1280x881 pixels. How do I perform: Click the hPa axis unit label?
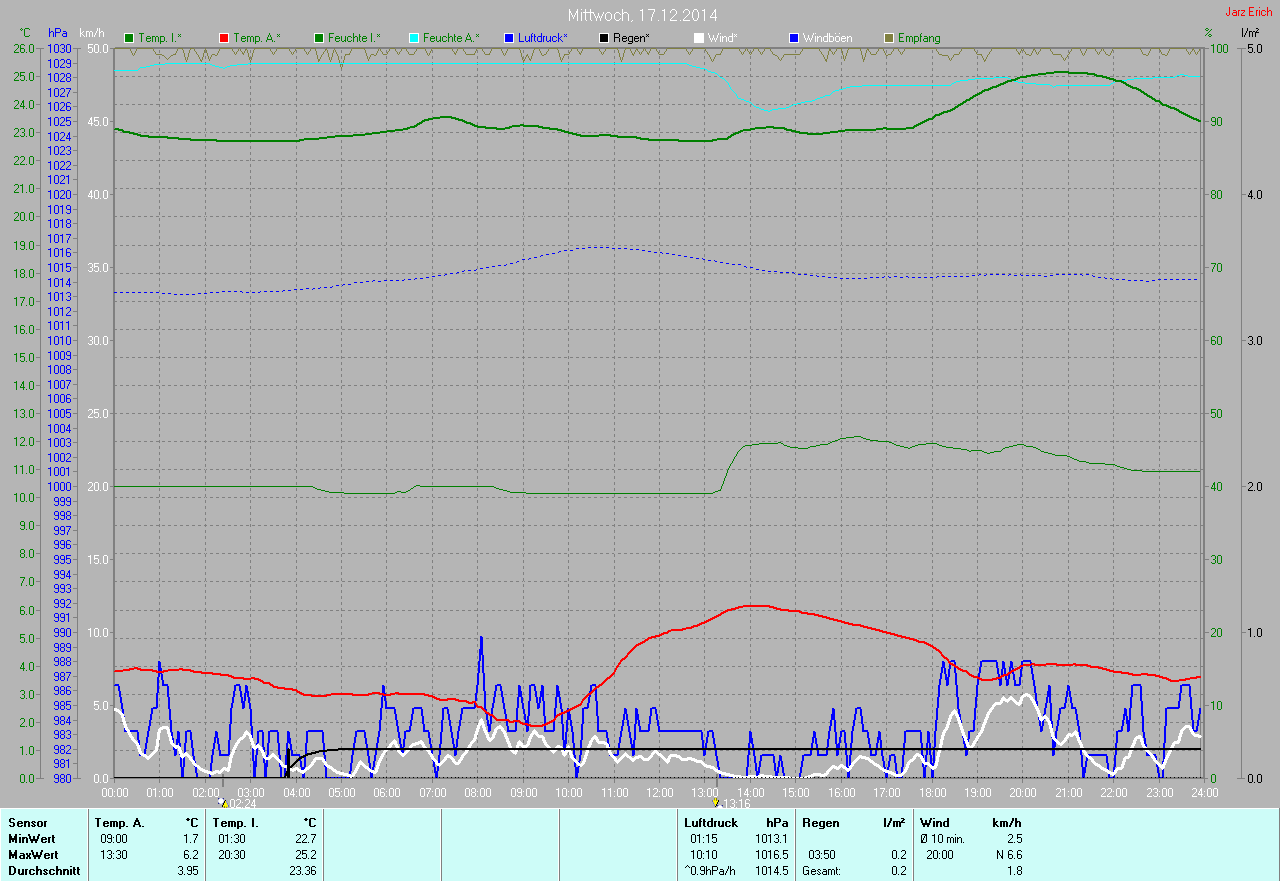click(x=58, y=34)
